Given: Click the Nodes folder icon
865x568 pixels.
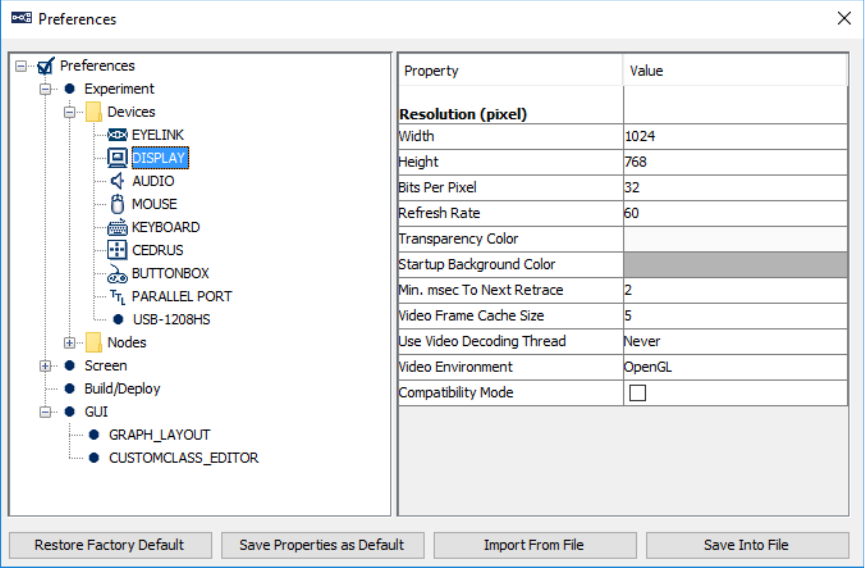Looking at the screenshot, I should click(x=93, y=342).
